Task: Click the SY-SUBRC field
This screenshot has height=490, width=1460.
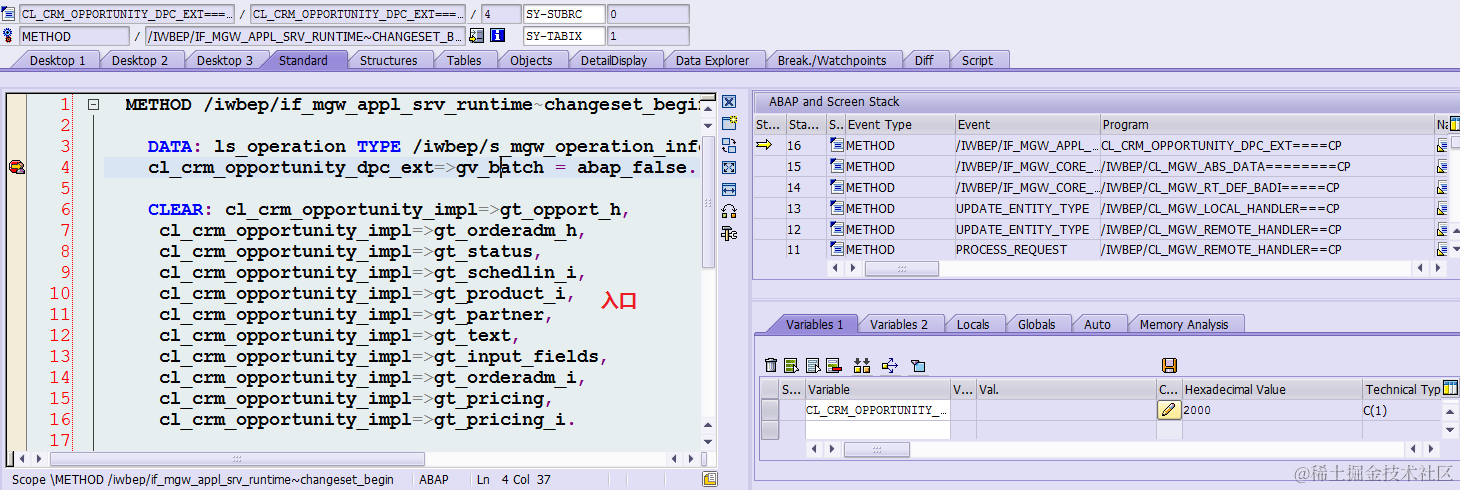Action: click(564, 15)
